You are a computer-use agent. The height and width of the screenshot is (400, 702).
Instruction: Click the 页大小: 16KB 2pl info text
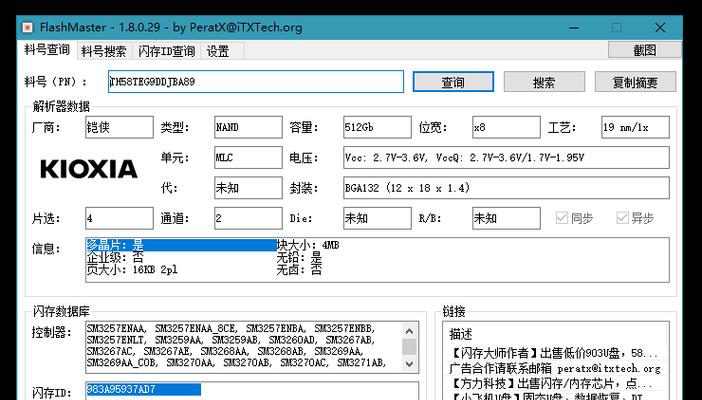132,270
